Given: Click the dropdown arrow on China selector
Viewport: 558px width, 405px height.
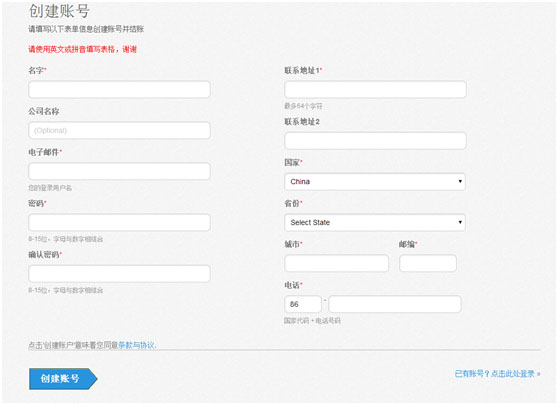Looking at the screenshot, I should [460, 182].
